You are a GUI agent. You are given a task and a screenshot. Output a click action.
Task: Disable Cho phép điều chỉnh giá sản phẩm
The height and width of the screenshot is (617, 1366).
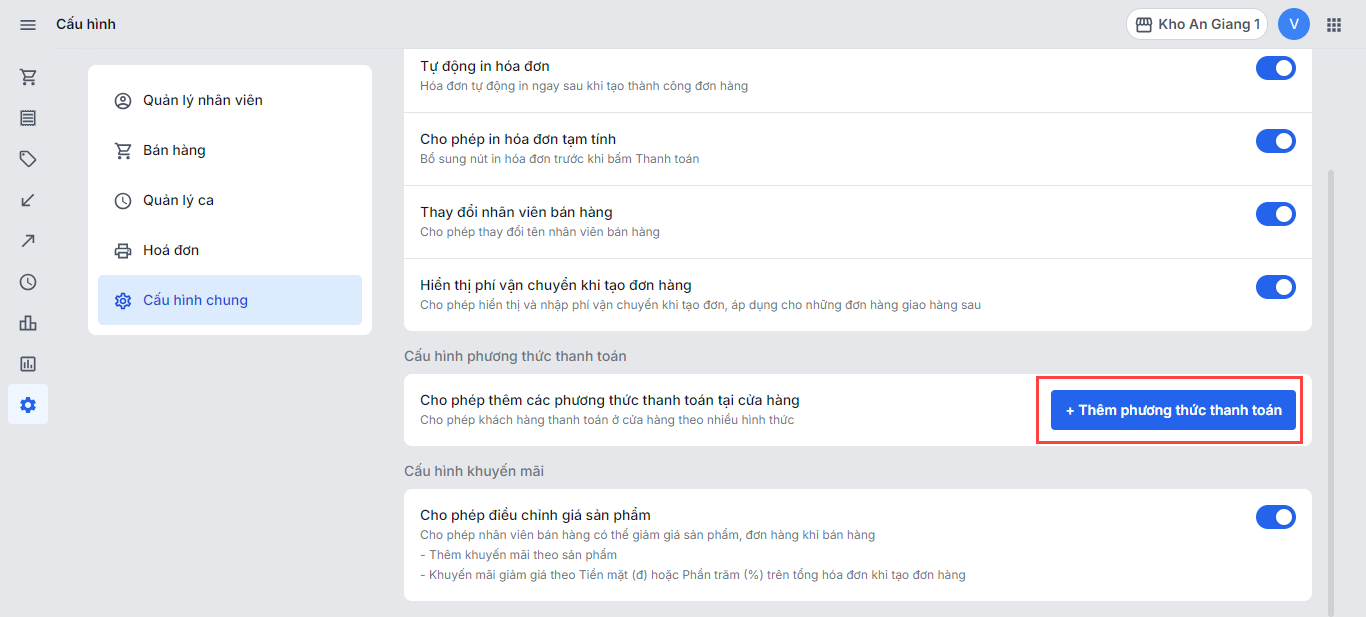pos(1276,517)
